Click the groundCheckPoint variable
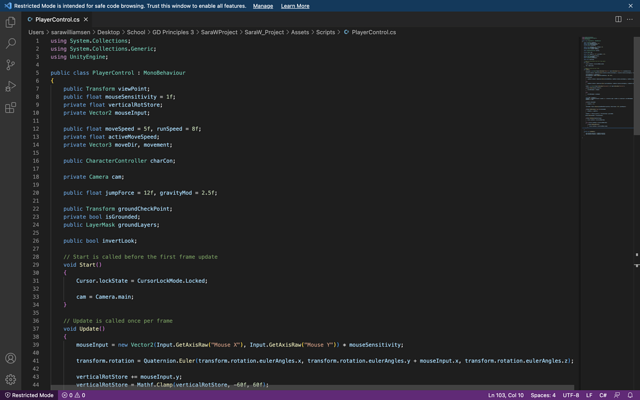This screenshot has height=400, width=640. click(145, 209)
